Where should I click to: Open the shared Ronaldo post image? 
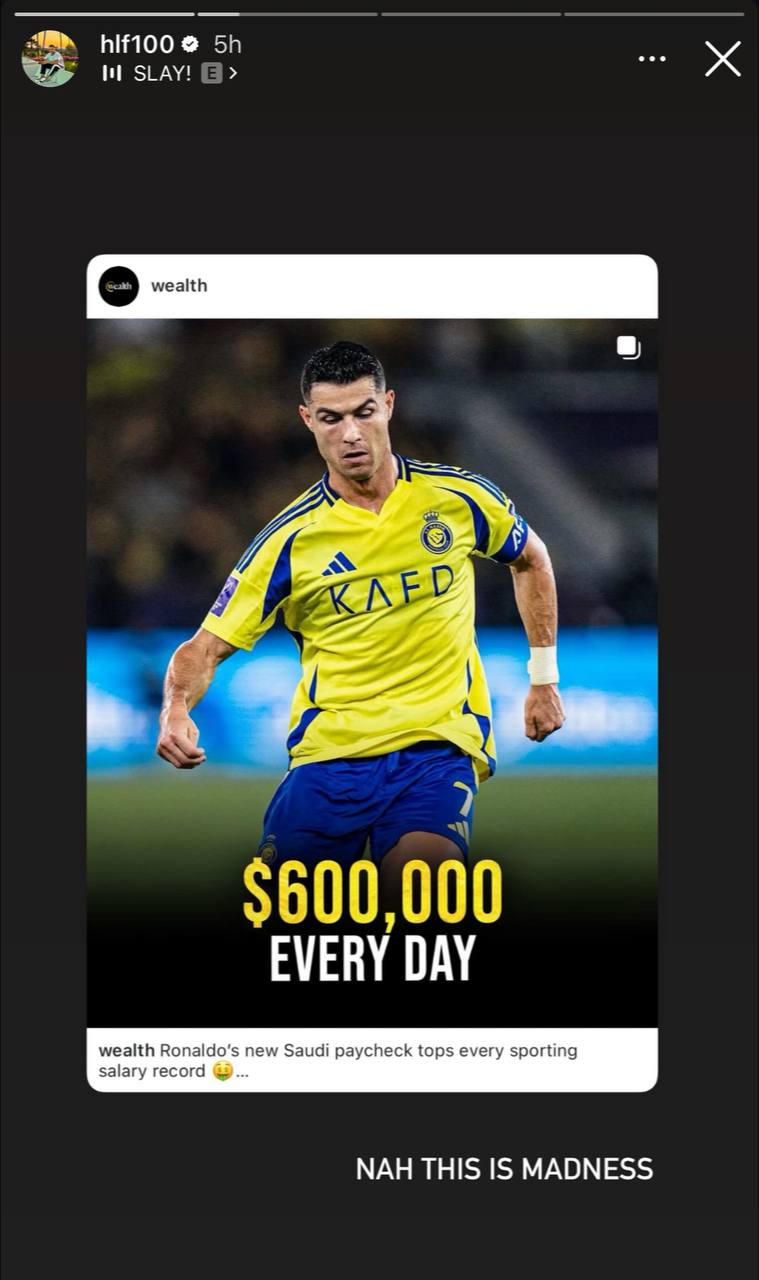[372, 672]
